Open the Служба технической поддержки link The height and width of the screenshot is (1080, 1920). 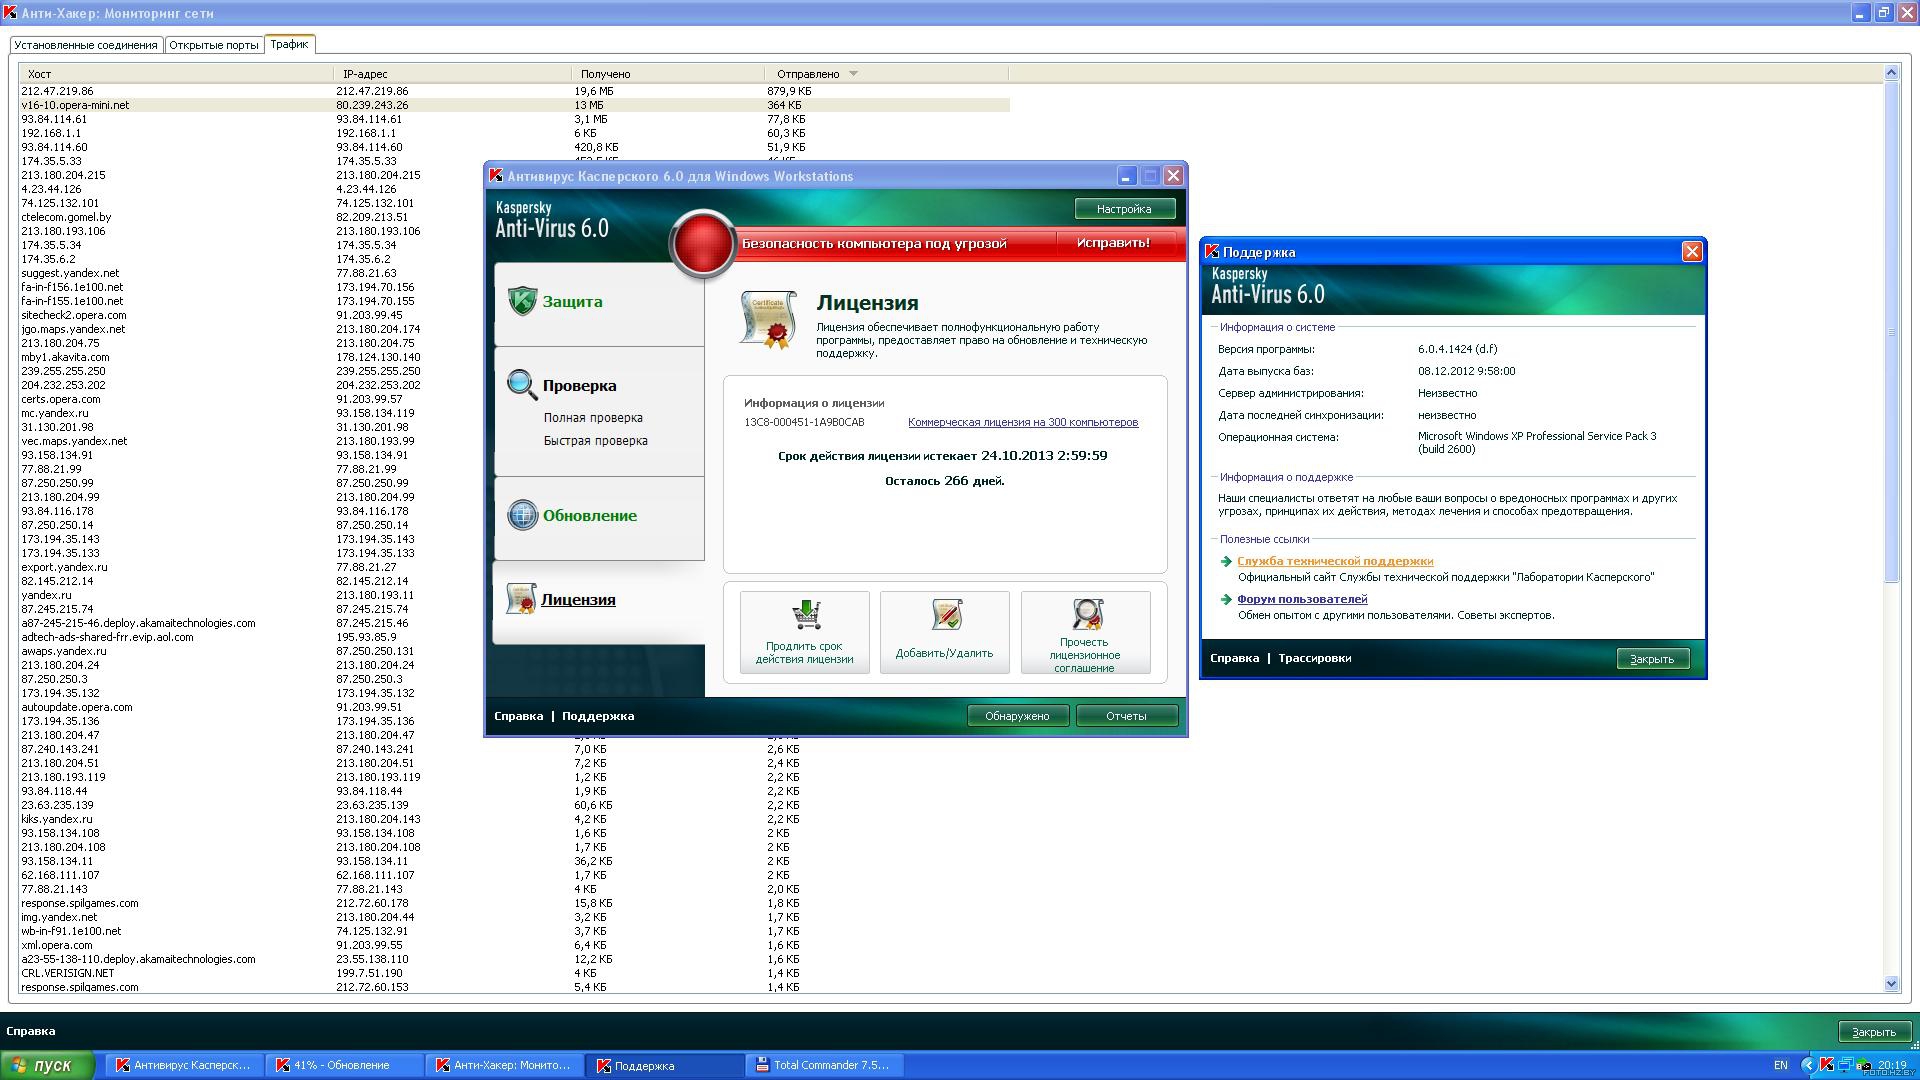pyautogui.click(x=1335, y=562)
